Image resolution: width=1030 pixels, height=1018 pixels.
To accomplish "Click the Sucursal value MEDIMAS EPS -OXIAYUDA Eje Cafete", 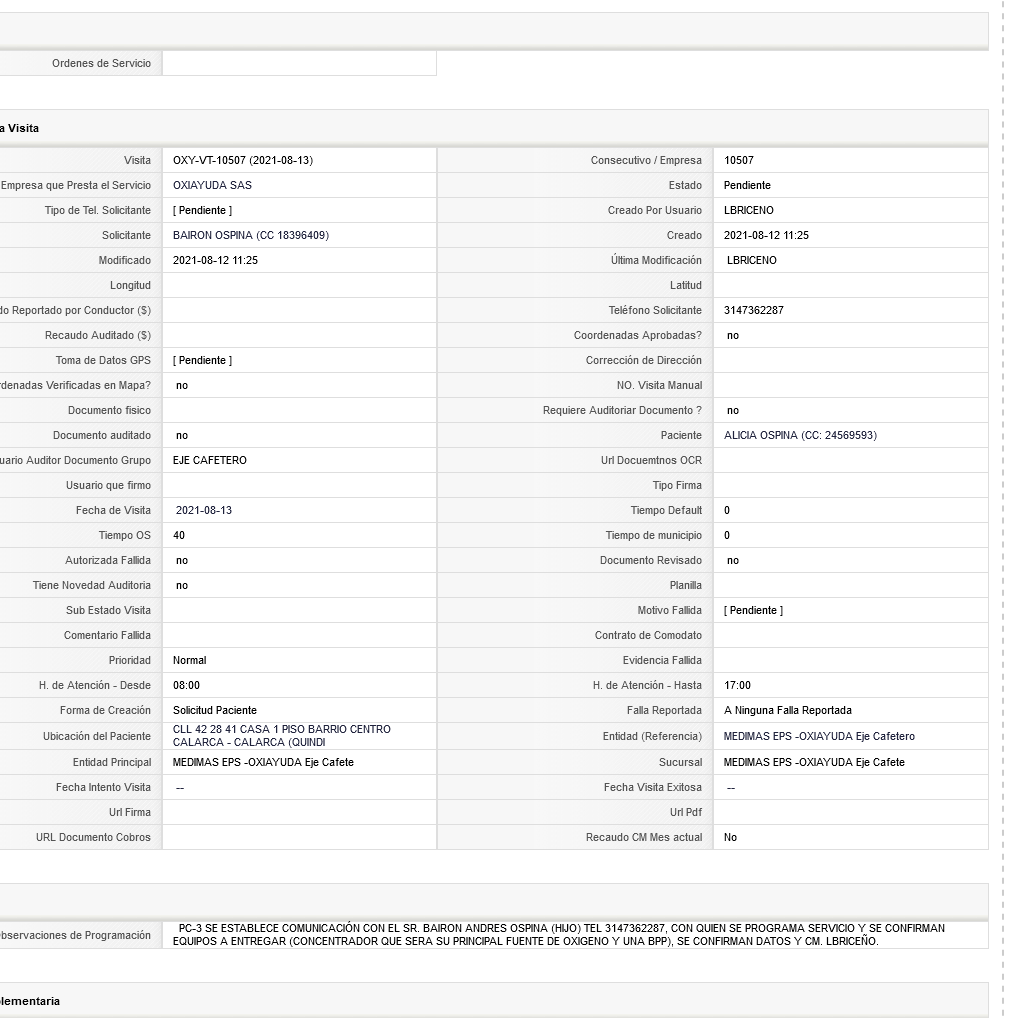I will click(x=814, y=762).
